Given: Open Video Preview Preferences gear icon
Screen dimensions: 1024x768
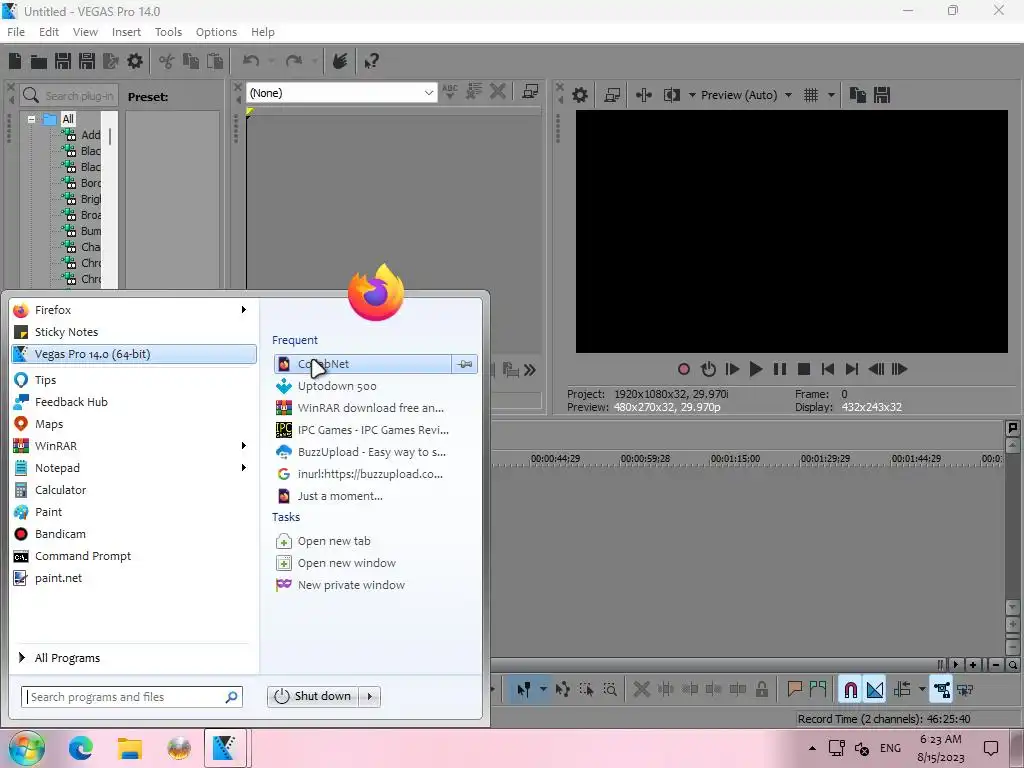Looking at the screenshot, I should click(x=579, y=95).
